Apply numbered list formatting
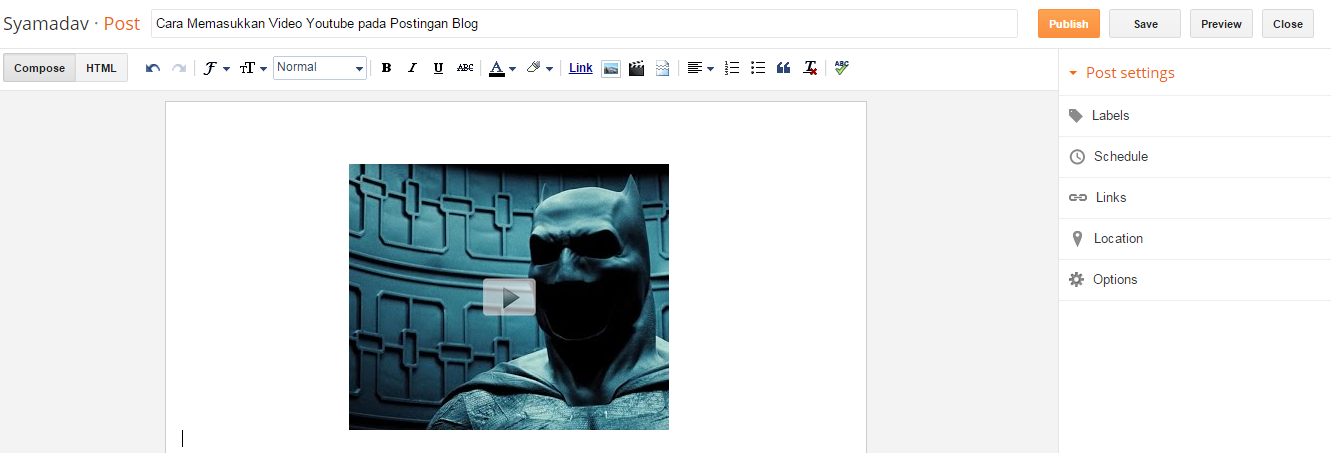 (x=732, y=68)
